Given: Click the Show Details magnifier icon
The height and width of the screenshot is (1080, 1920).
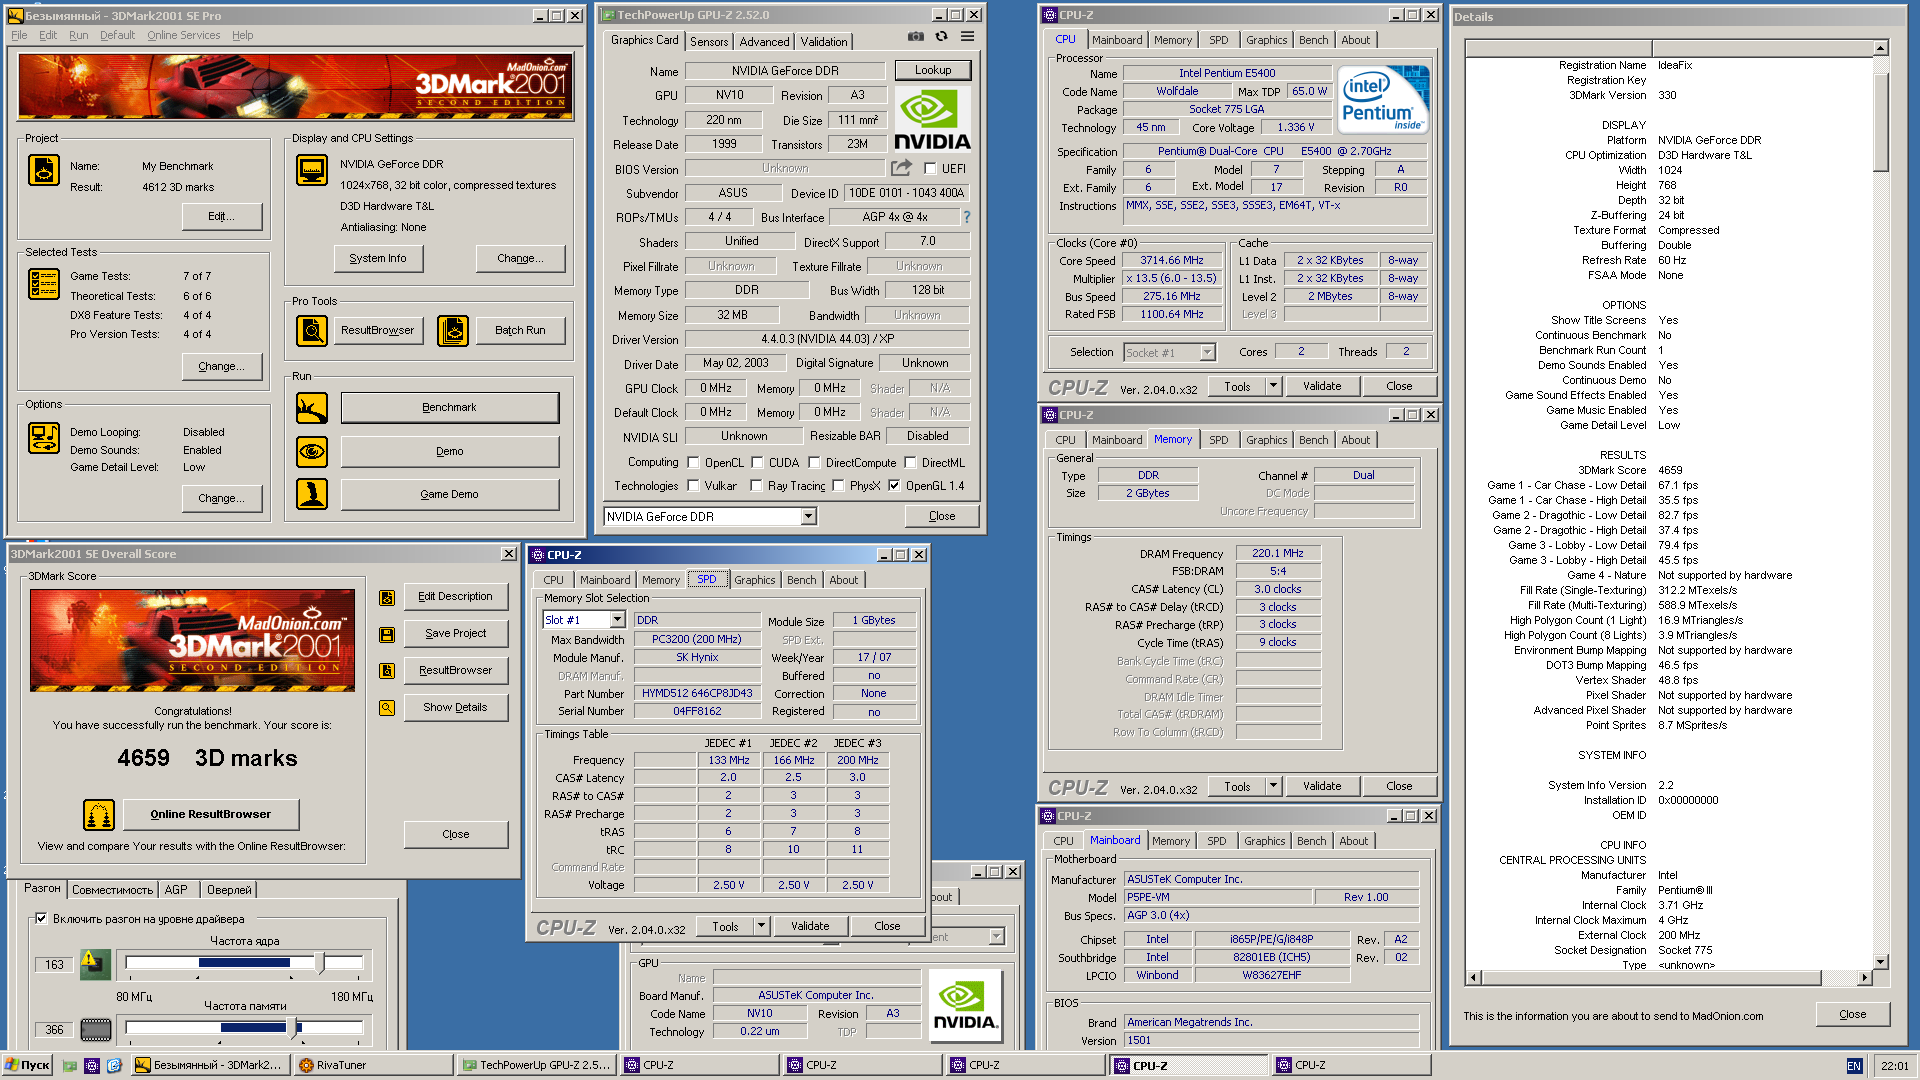Looking at the screenshot, I should coord(387,708).
